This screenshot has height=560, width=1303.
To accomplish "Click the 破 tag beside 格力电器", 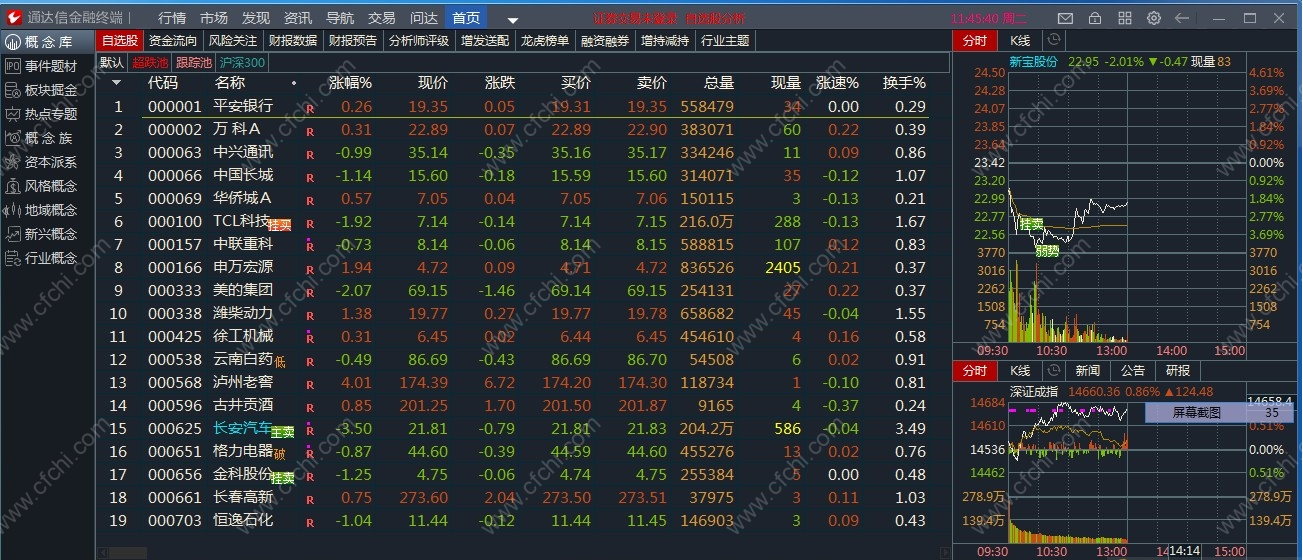I will coord(280,455).
